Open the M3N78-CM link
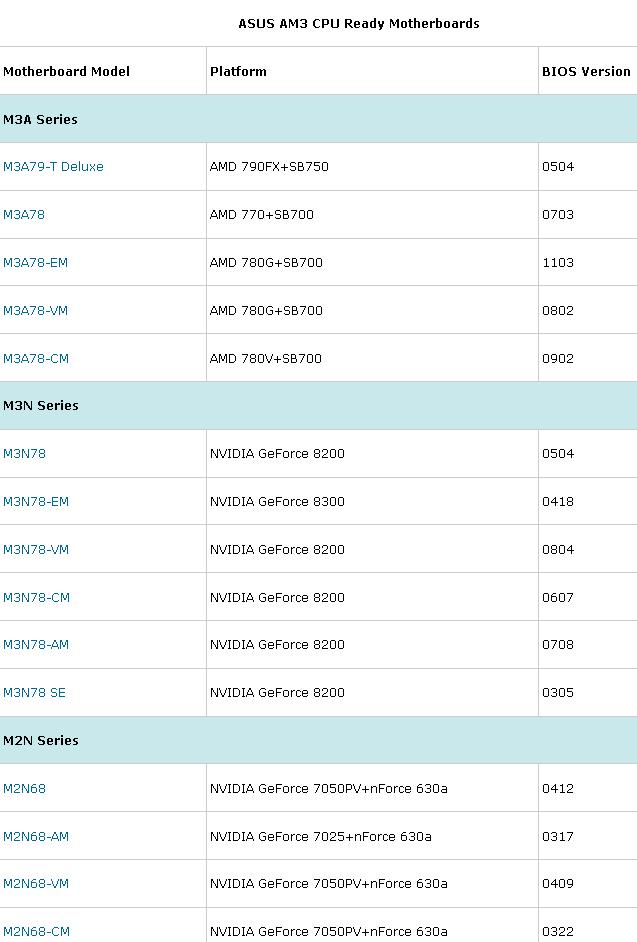The width and height of the screenshot is (637, 942). (x=36, y=598)
